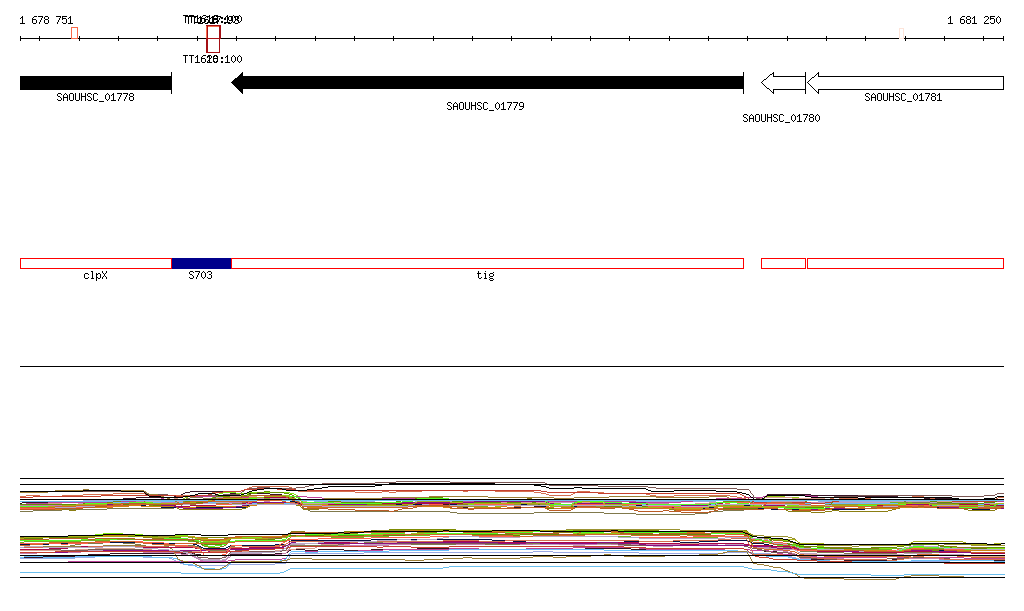Click the upper multicolored expression profile band
Image resolution: width=1024 pixels, height=611 pixels.
coord(500,499)
